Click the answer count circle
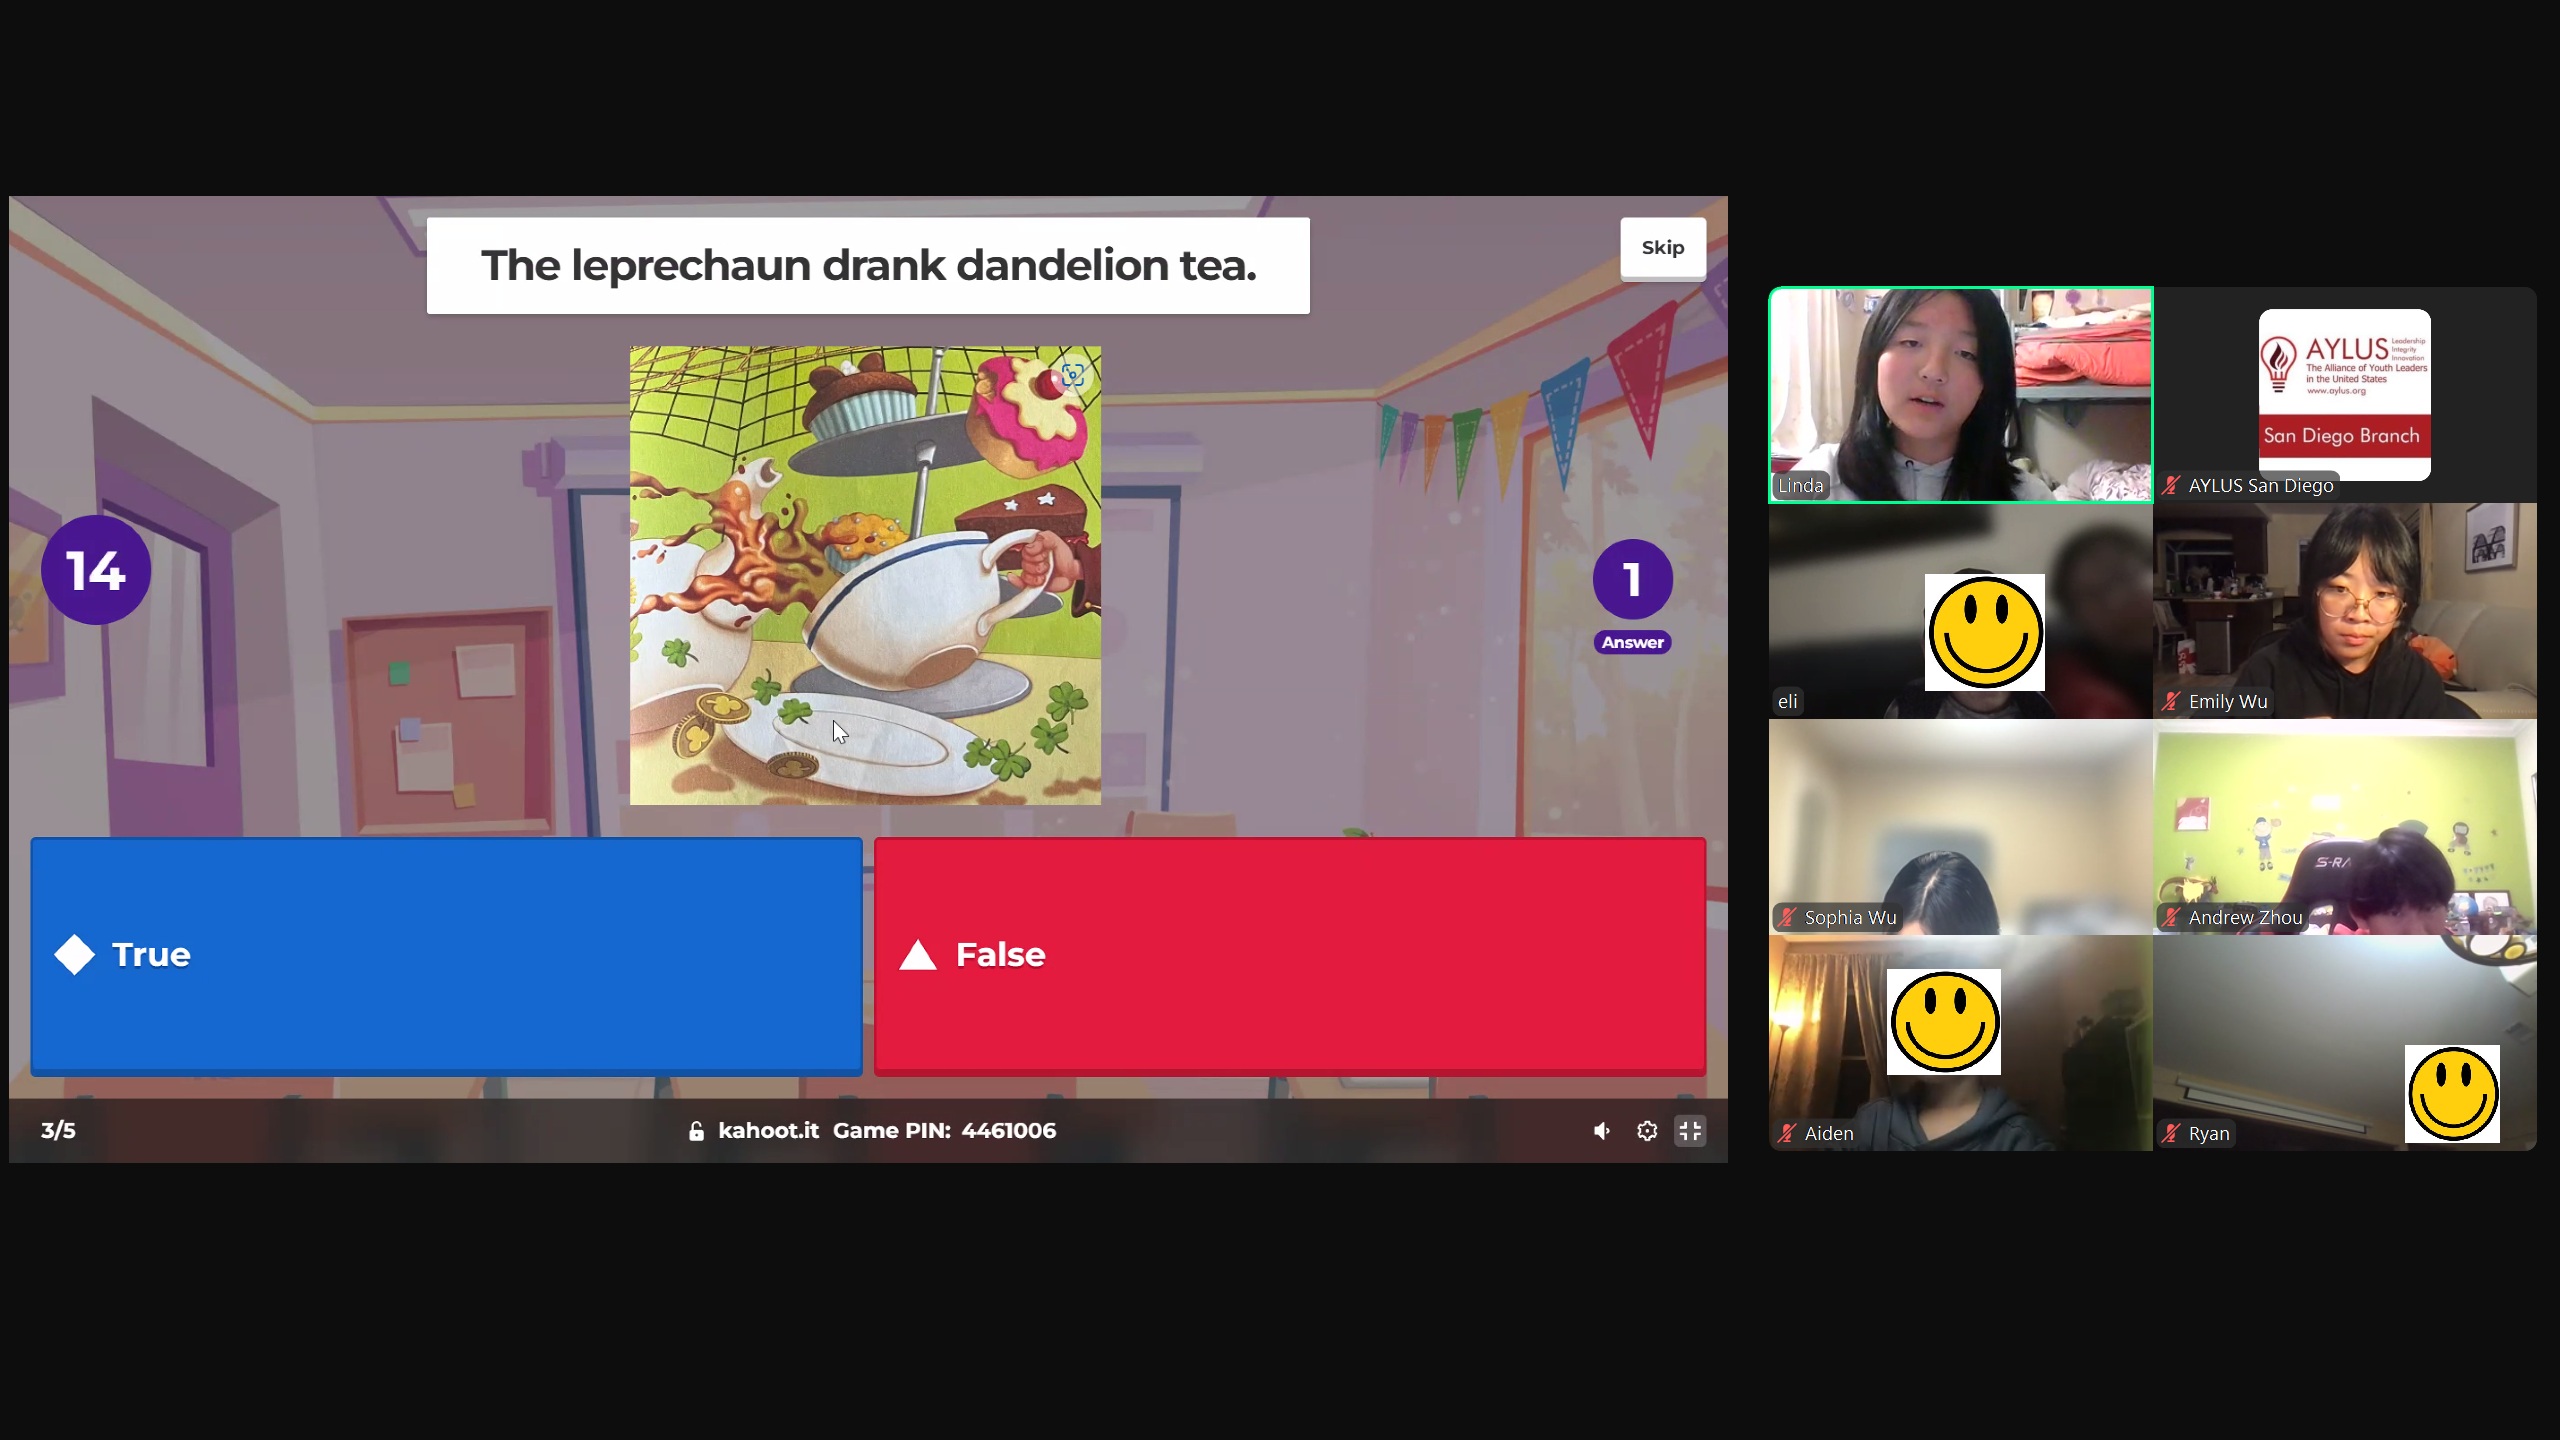 click(1632, 579)
